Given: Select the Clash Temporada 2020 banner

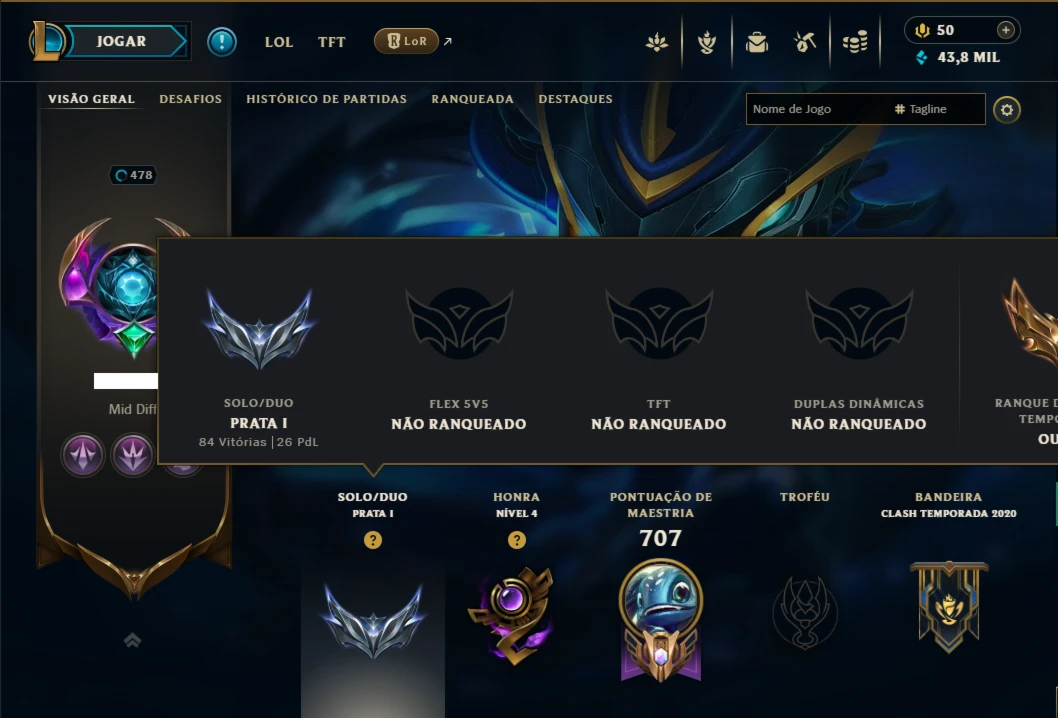Looking at the screenshot, I should (949, 607).
